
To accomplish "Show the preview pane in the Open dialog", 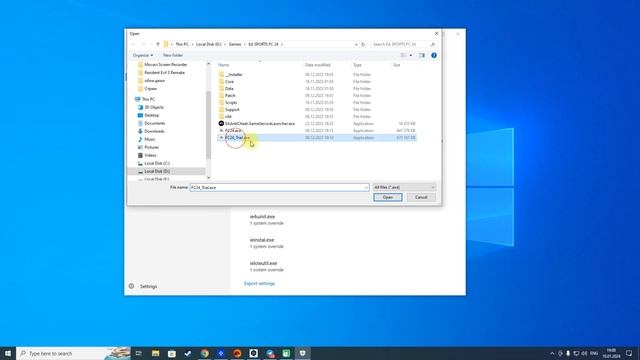I will (422, 55).
